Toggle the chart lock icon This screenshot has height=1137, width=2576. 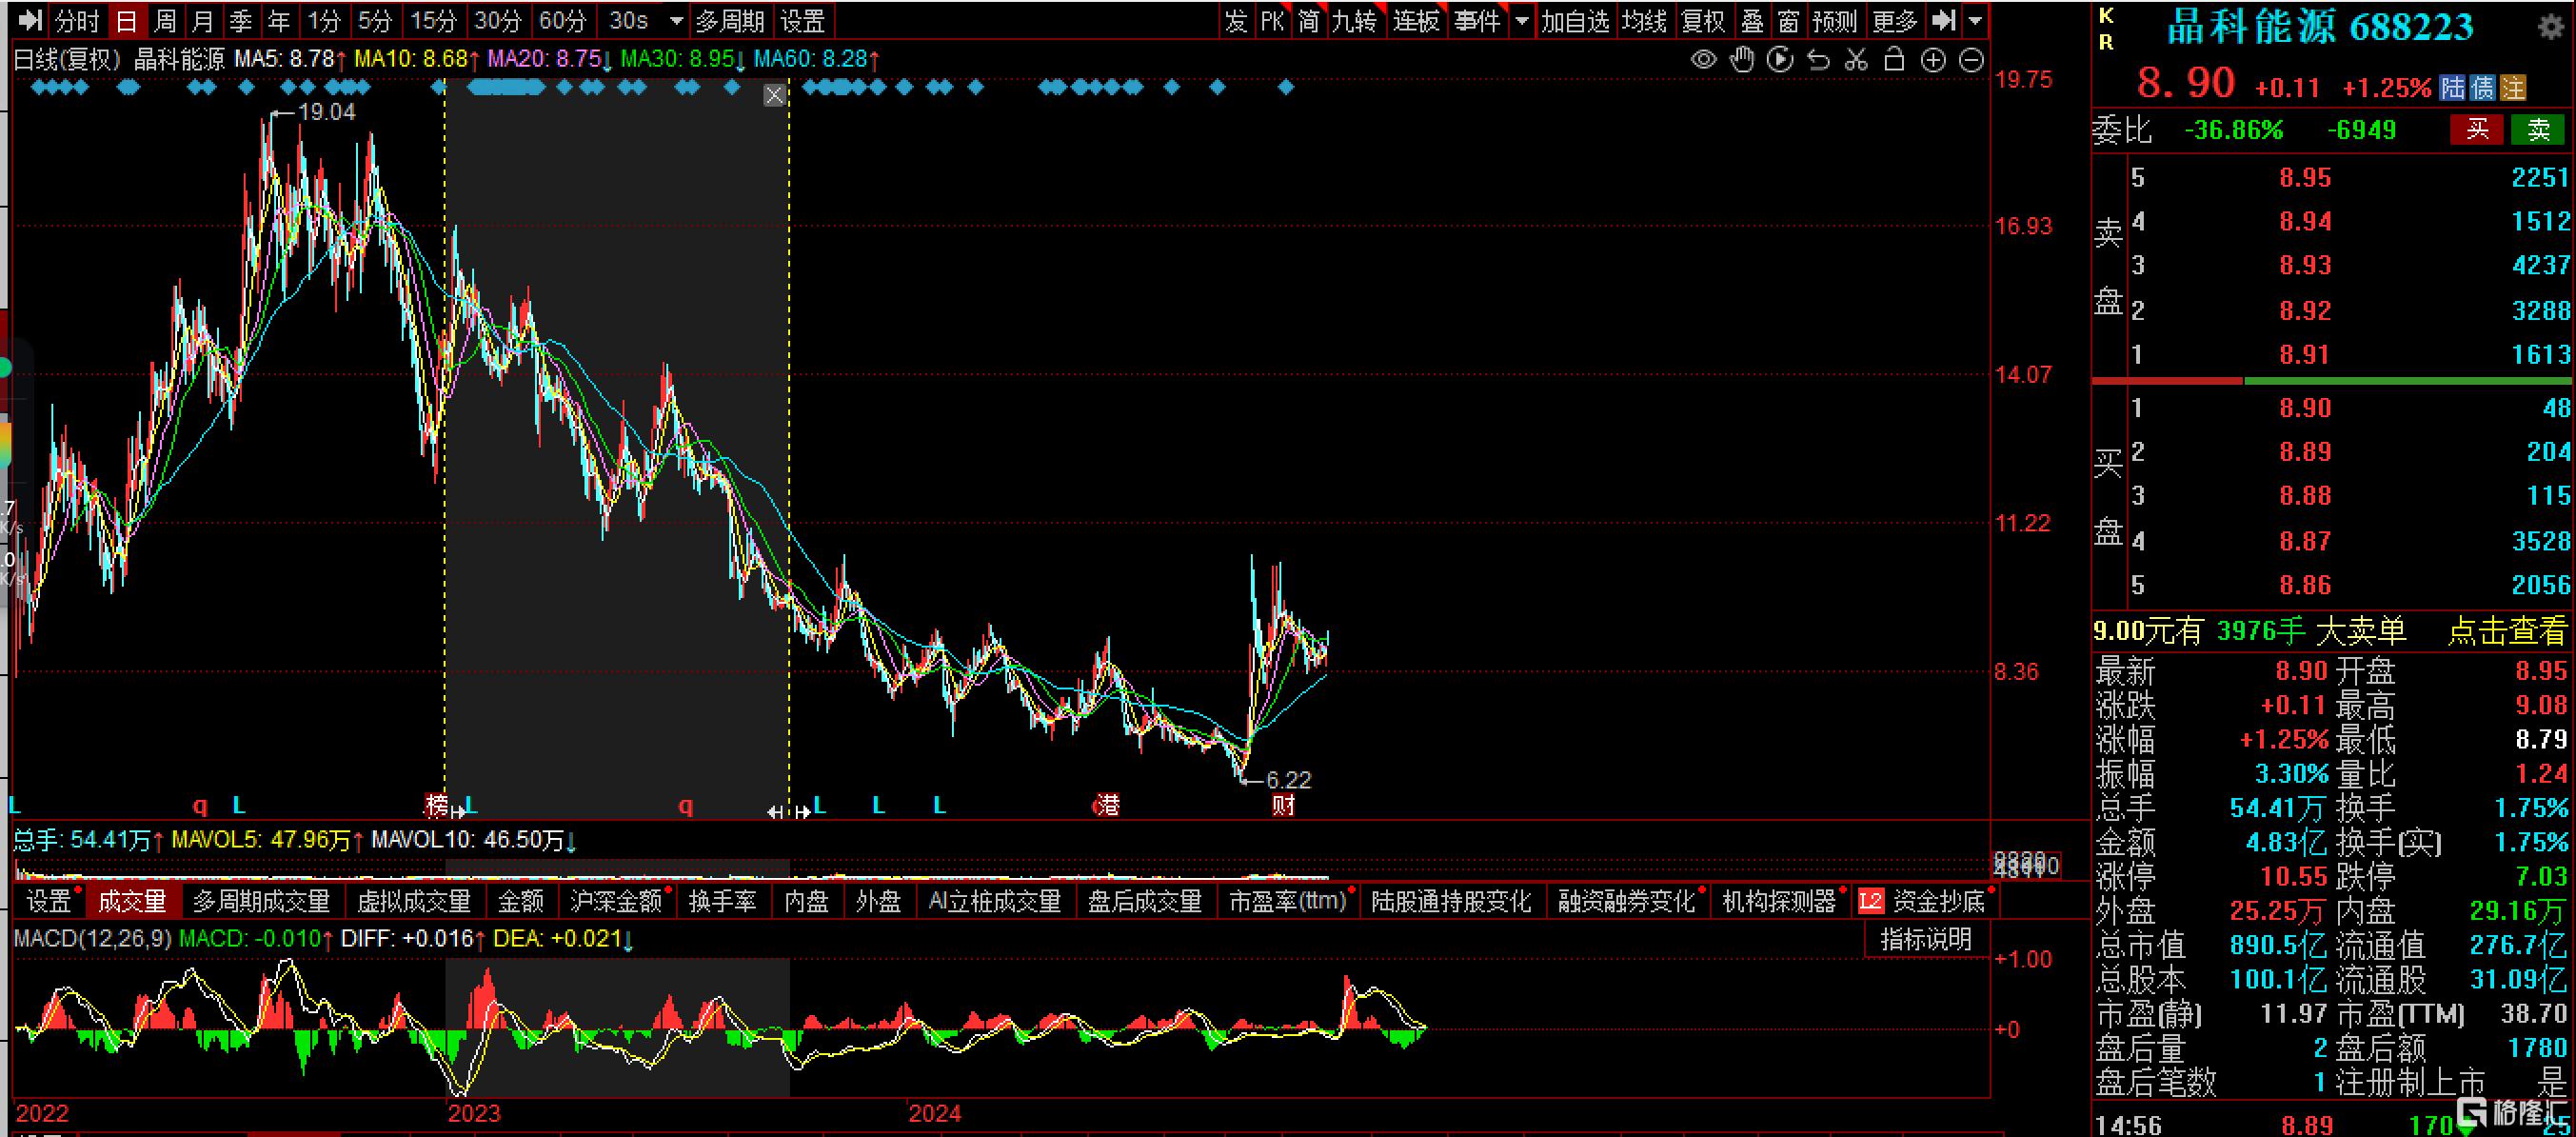tap(1894, 60)
